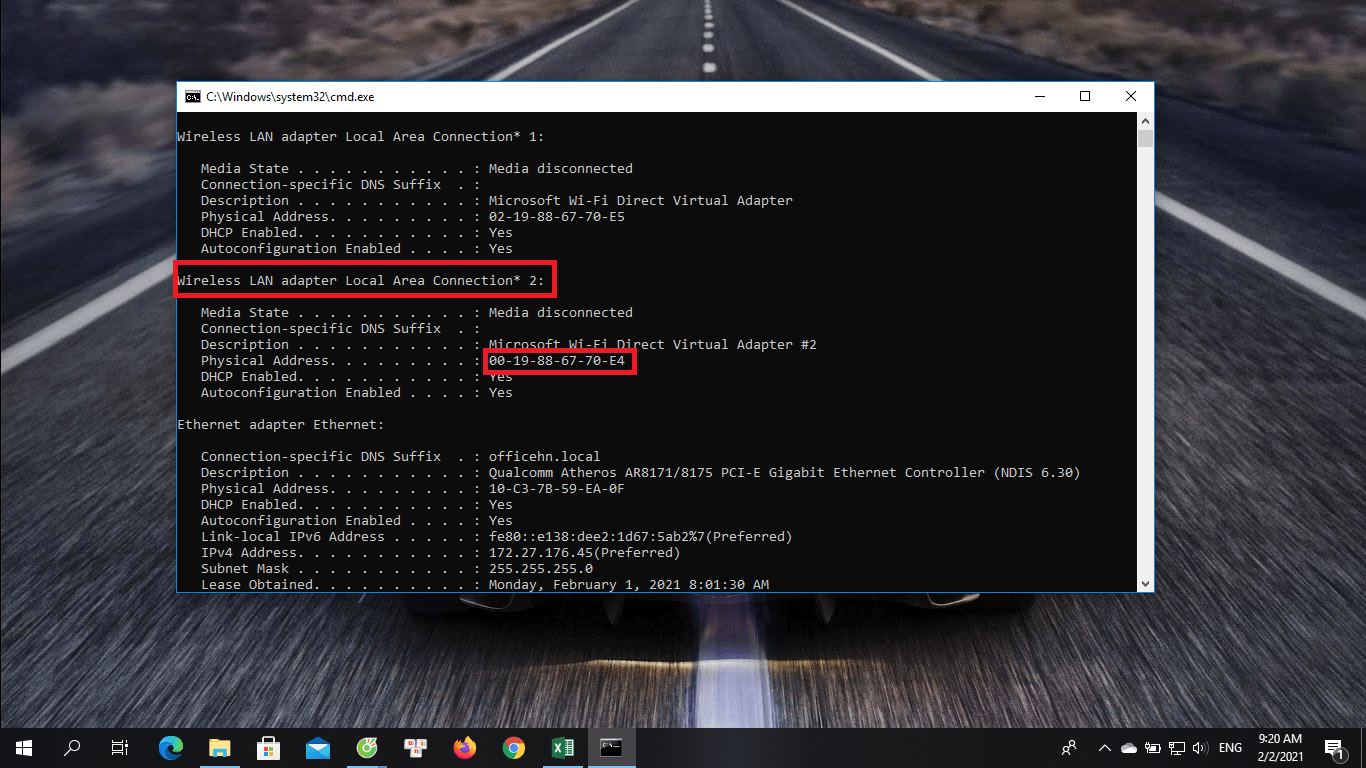Launch Firefox from the taskbar
Image resolution: width=1366 pixels, height=768 pixels.
464,747
